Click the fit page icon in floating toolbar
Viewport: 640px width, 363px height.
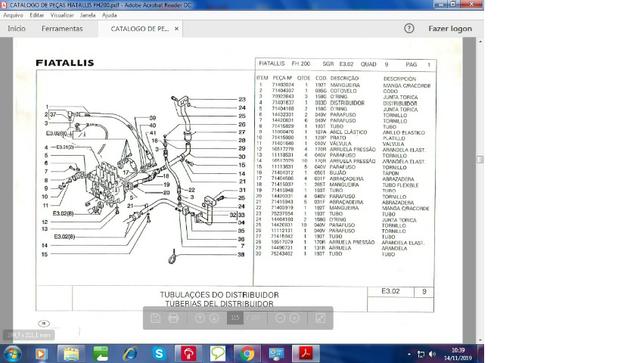tap(320, 318)
